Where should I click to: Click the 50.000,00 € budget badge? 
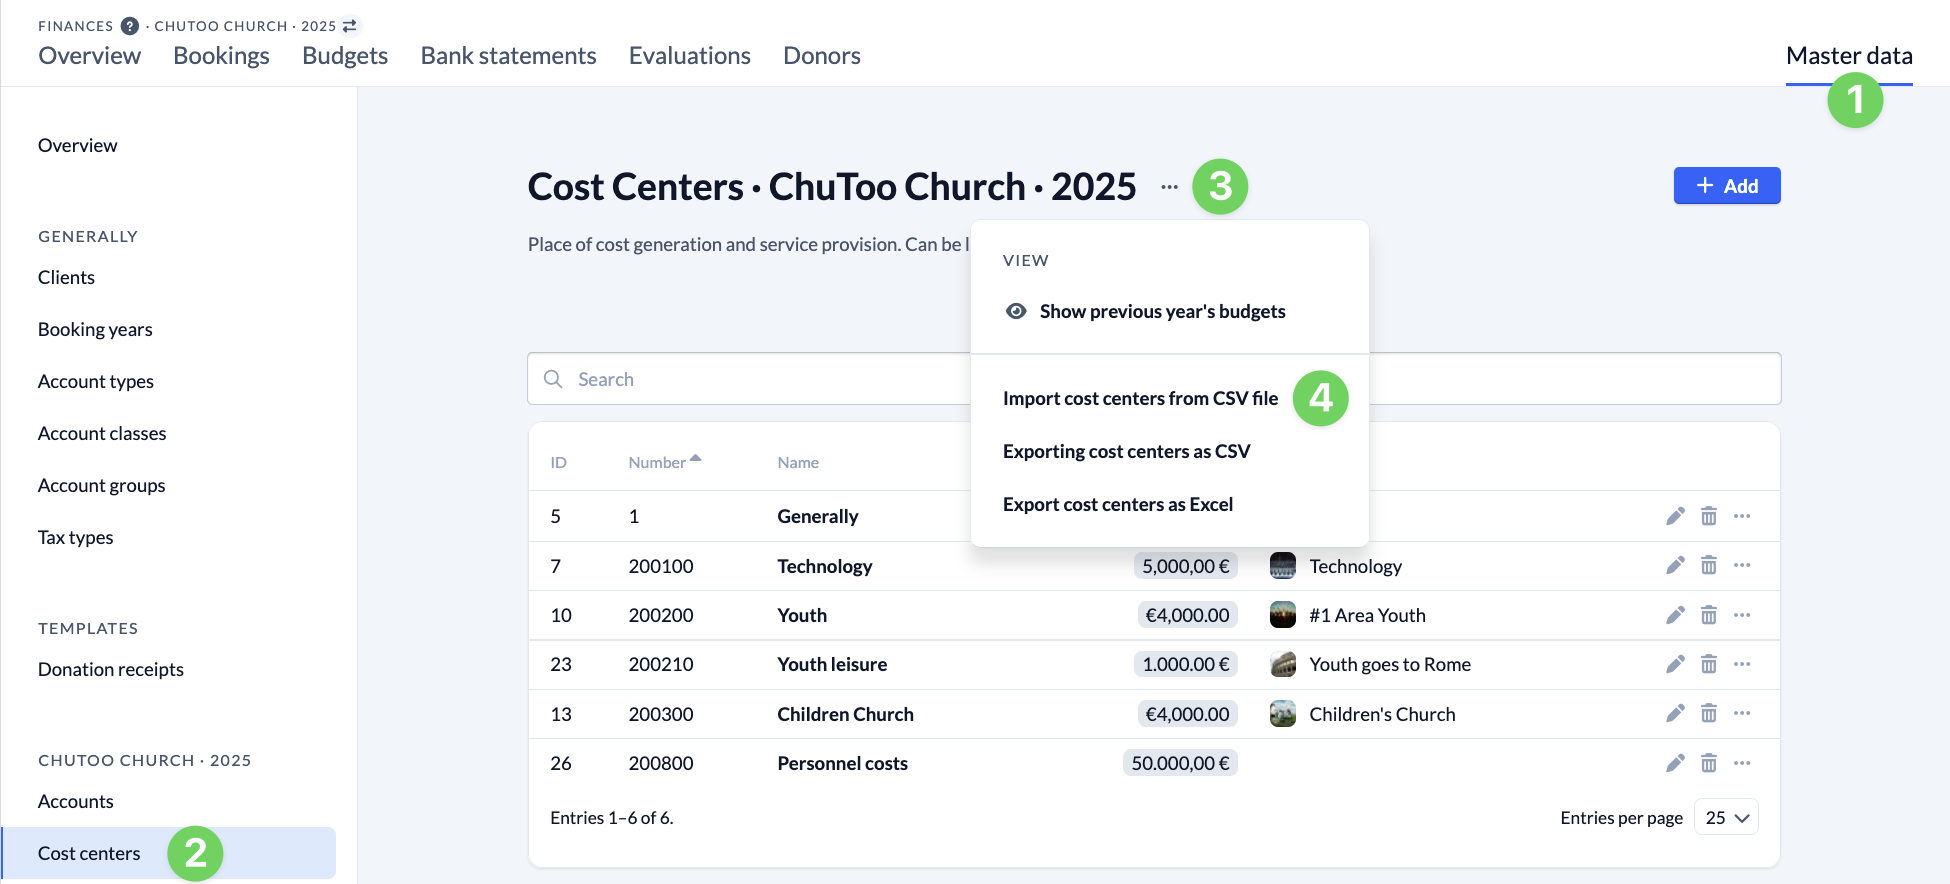pos(1180,763)
